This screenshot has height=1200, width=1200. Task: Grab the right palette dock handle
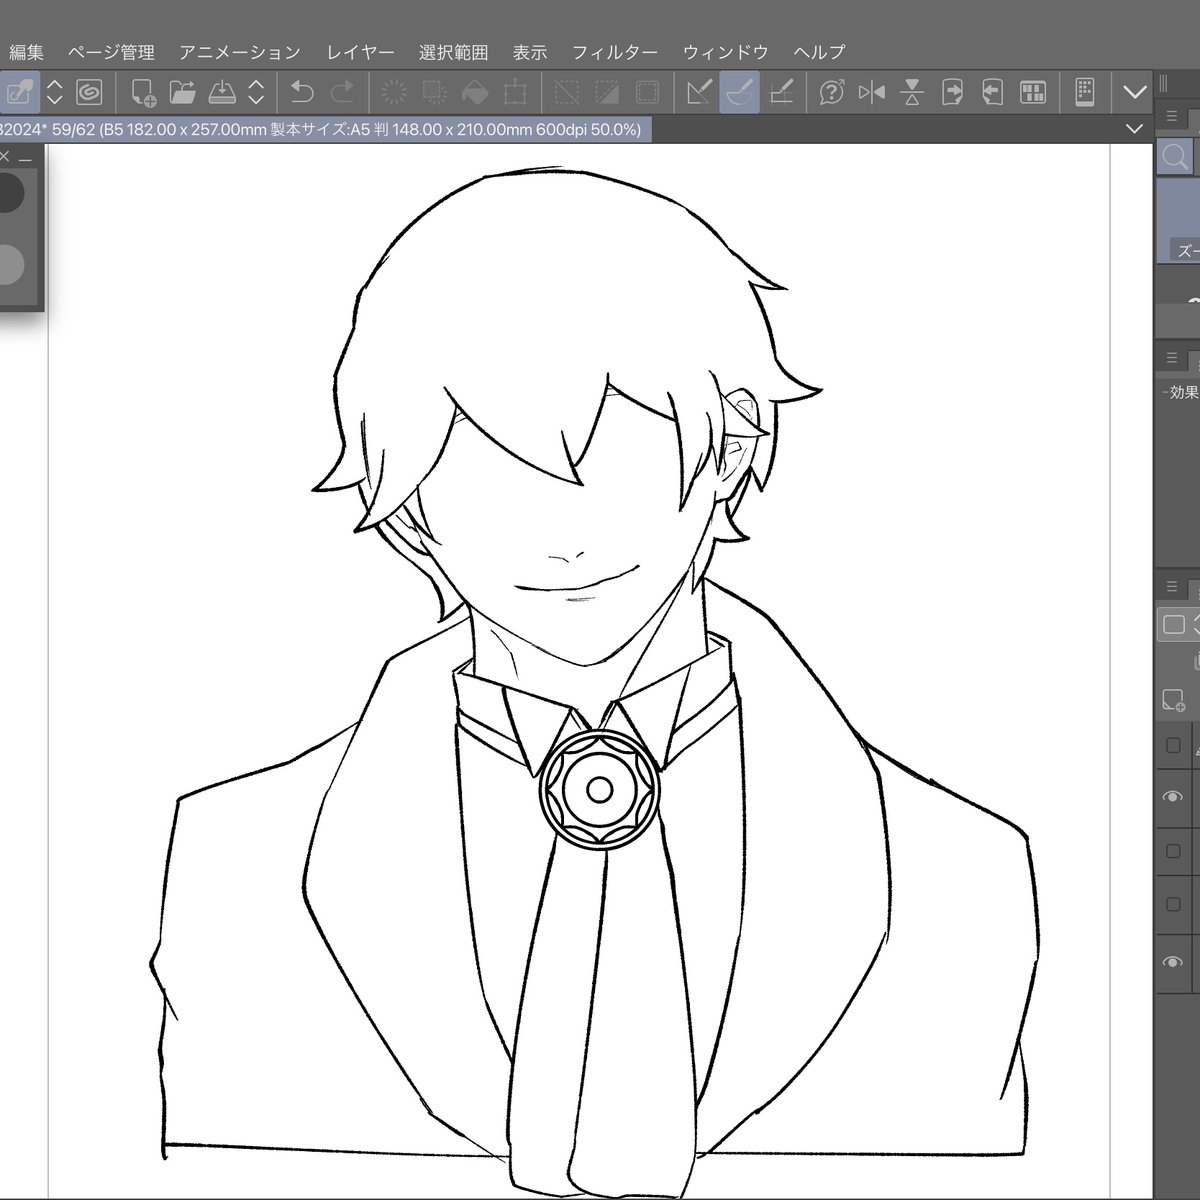click(x=1164, y=86)
